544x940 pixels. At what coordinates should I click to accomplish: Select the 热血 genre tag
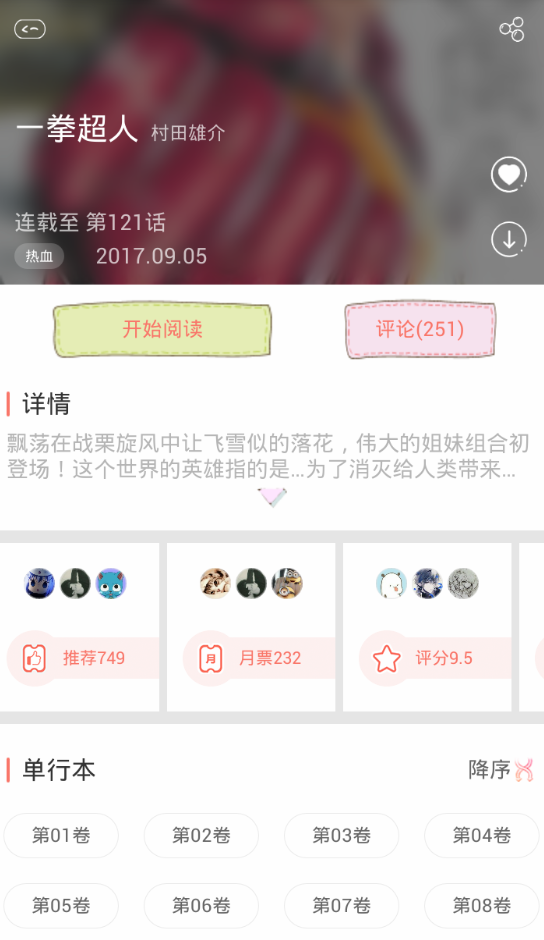pyautogui.click(x=39, y=257)
